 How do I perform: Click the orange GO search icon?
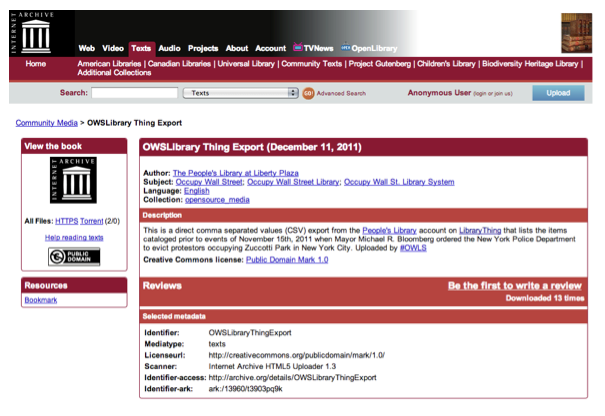(x=308, y=93)
